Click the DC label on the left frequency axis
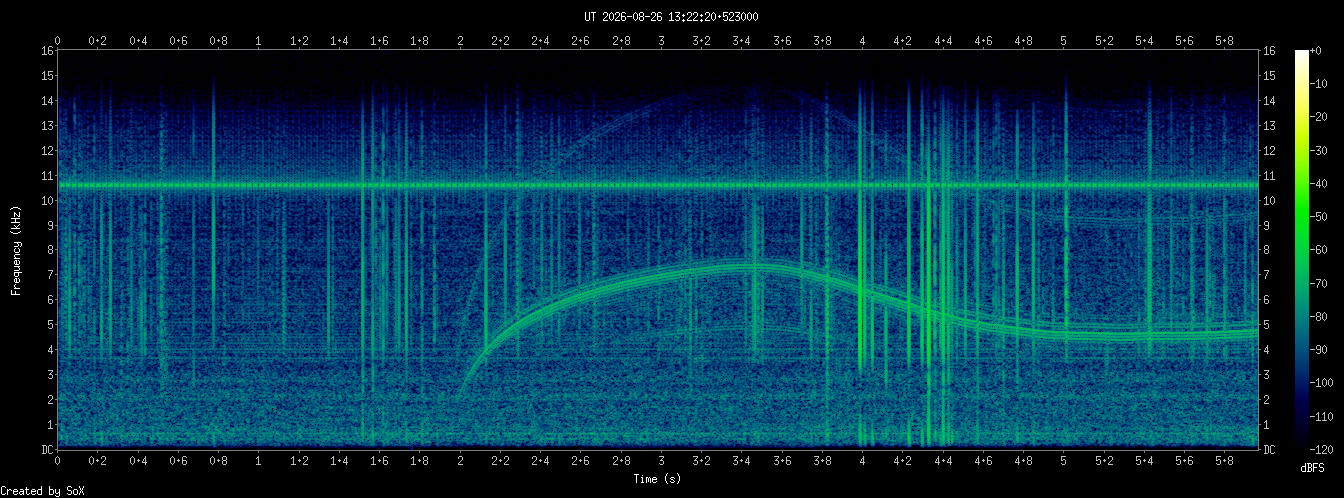This screenshot has width=1344, height=498. (x=47, y=450)
